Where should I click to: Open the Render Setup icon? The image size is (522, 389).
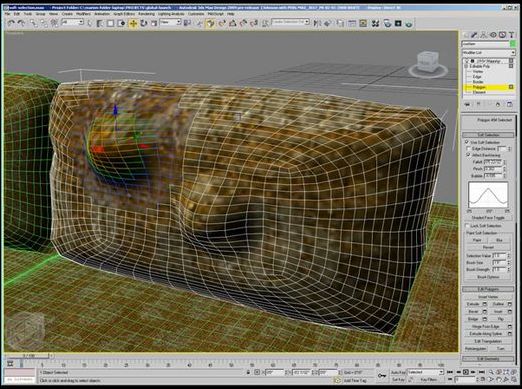point(387,23)
